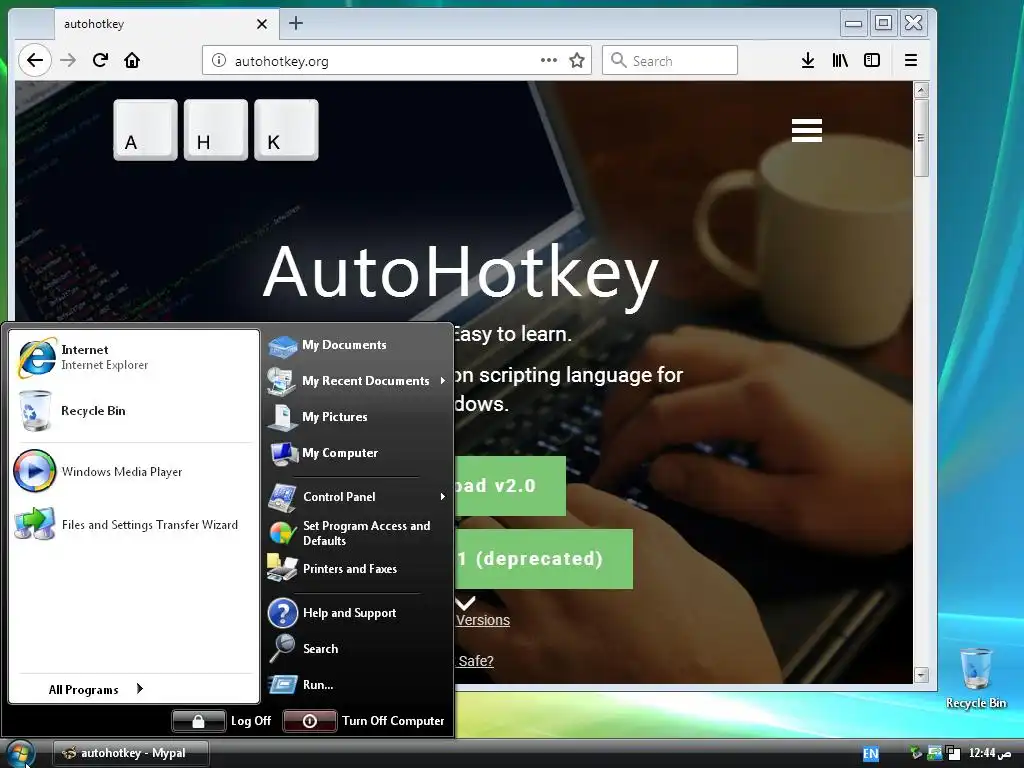The image size is (1024, 768).
Task: Select the autohotkey browser tab
Action: [166, 24]
